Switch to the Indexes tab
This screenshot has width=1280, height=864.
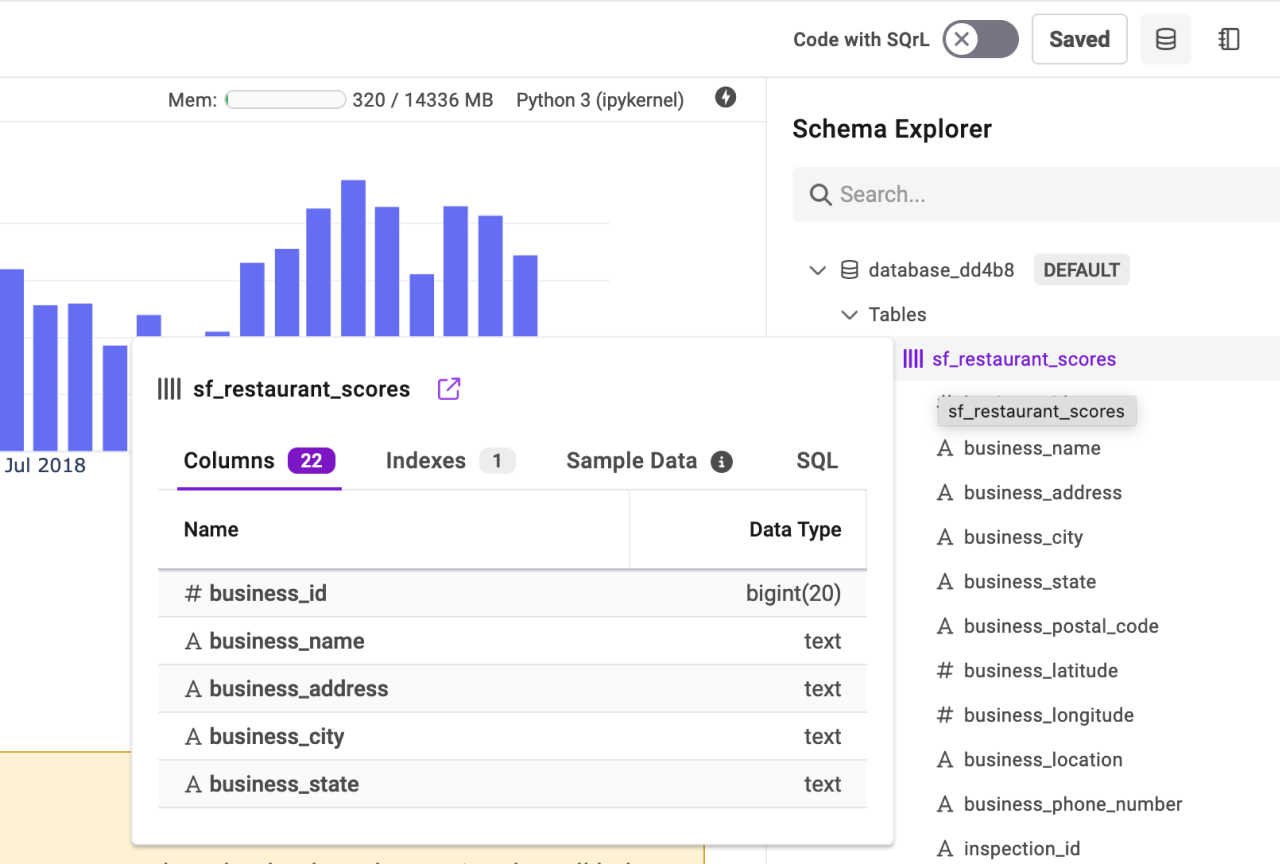pyautogui.click(x=426, y=461)
